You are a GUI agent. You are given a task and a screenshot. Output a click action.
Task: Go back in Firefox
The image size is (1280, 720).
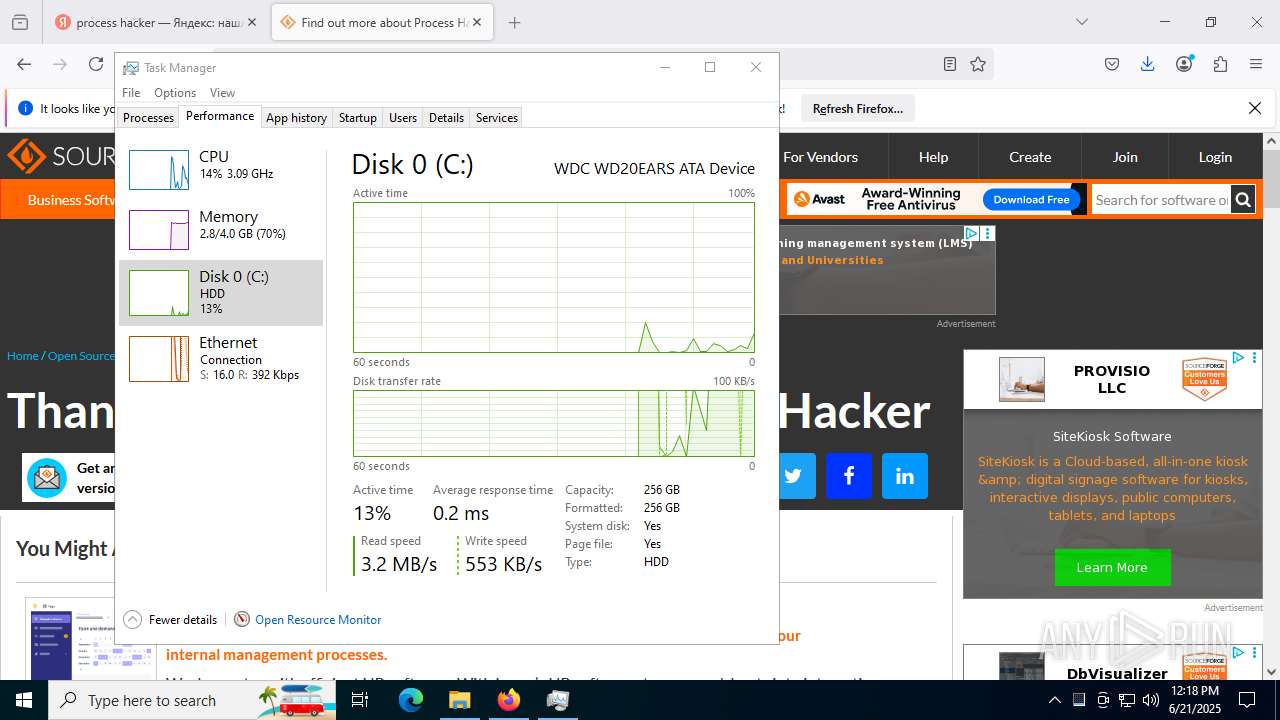[x=24, y=64]
